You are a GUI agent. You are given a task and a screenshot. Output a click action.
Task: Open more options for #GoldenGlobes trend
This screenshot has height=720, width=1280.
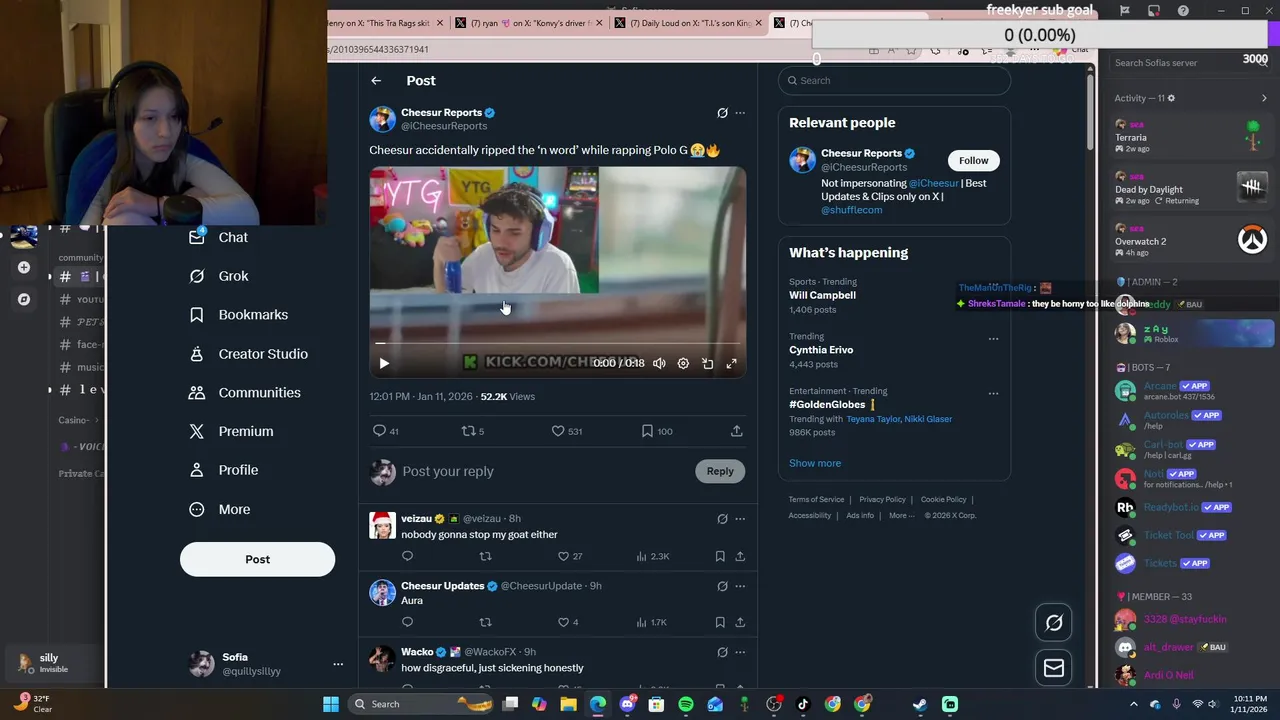coord(993,393)
